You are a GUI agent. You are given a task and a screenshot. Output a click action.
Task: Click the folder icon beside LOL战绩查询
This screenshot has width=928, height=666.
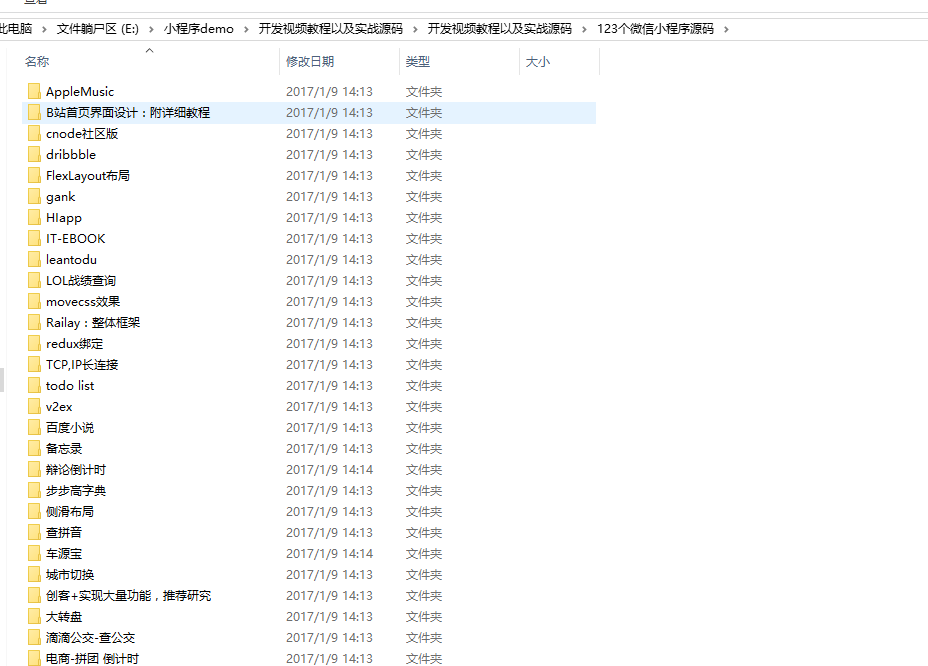pos(34,281)
